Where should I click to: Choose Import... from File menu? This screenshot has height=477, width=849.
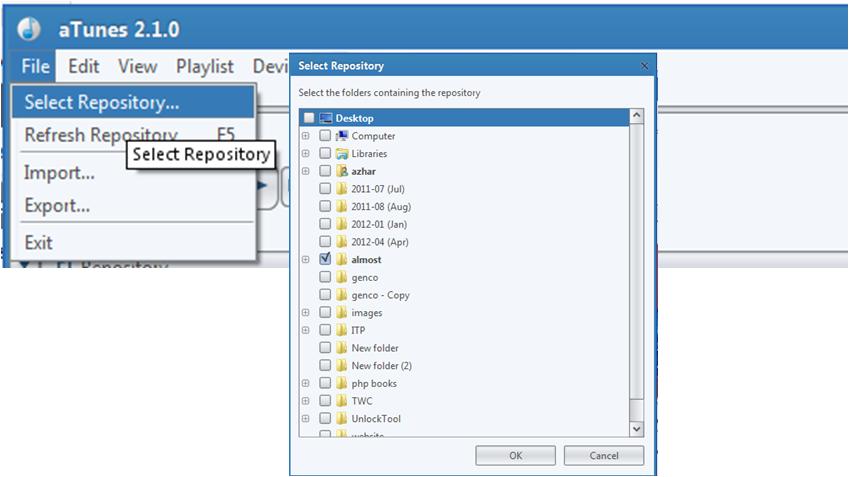tap(133, 173)
